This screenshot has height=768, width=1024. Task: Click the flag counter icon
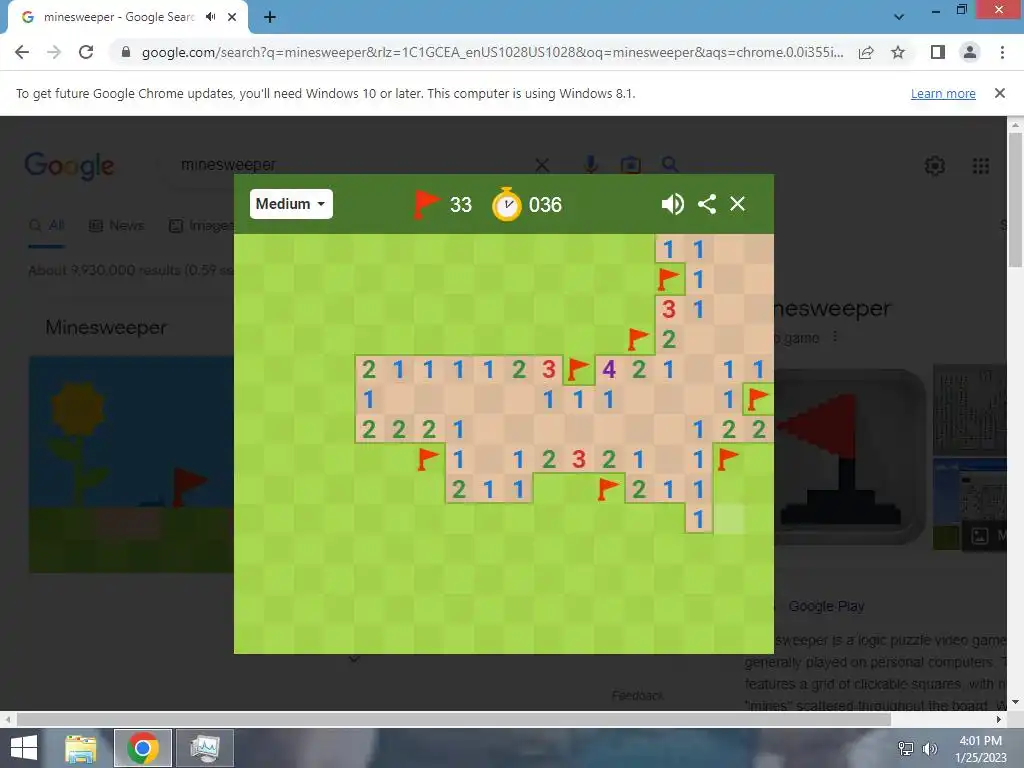click(427, 204)
